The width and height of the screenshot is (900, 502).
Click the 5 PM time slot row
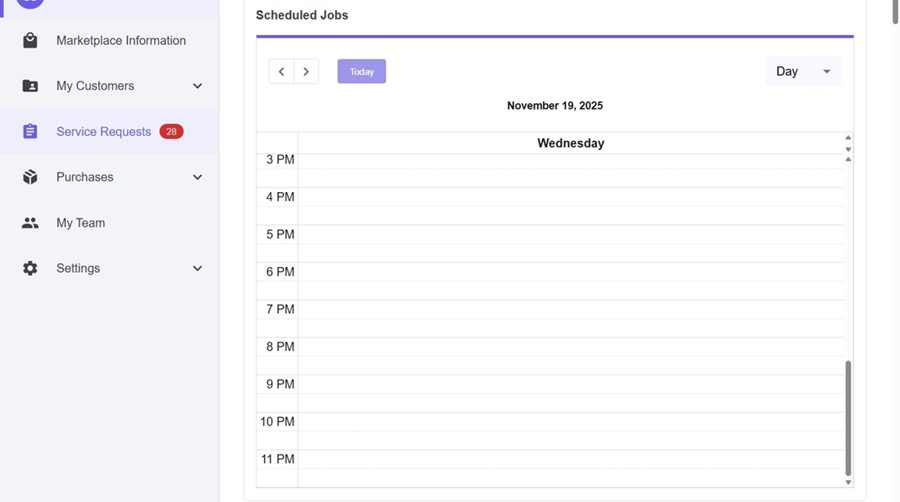pos(570,235)
